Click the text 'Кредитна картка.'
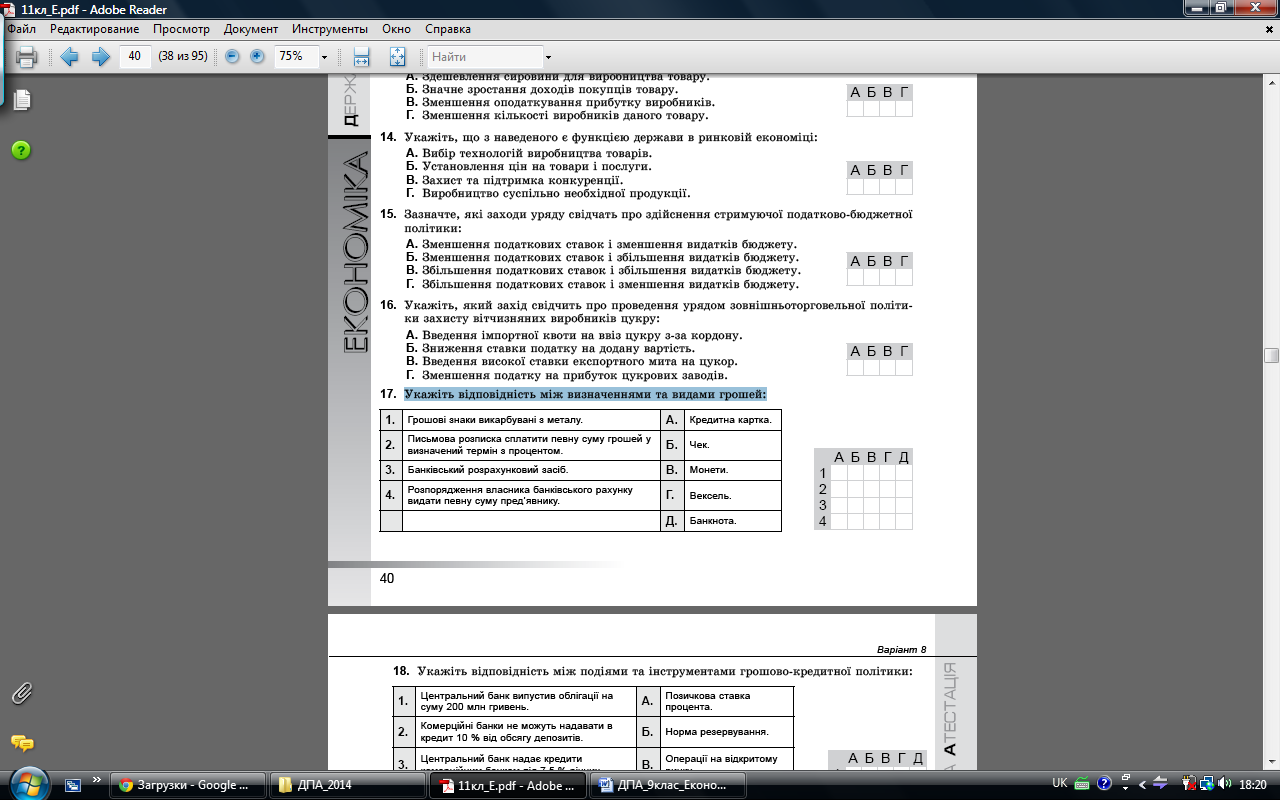The height and width of the screenshot is (800, 1280). click(730, 420)
